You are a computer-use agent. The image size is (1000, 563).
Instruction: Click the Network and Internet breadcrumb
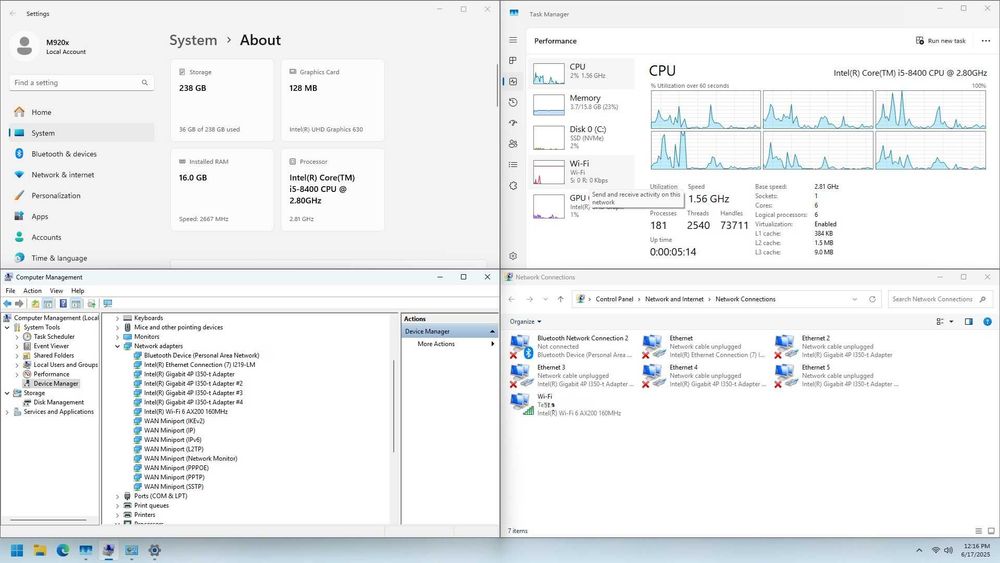[674, 299]
